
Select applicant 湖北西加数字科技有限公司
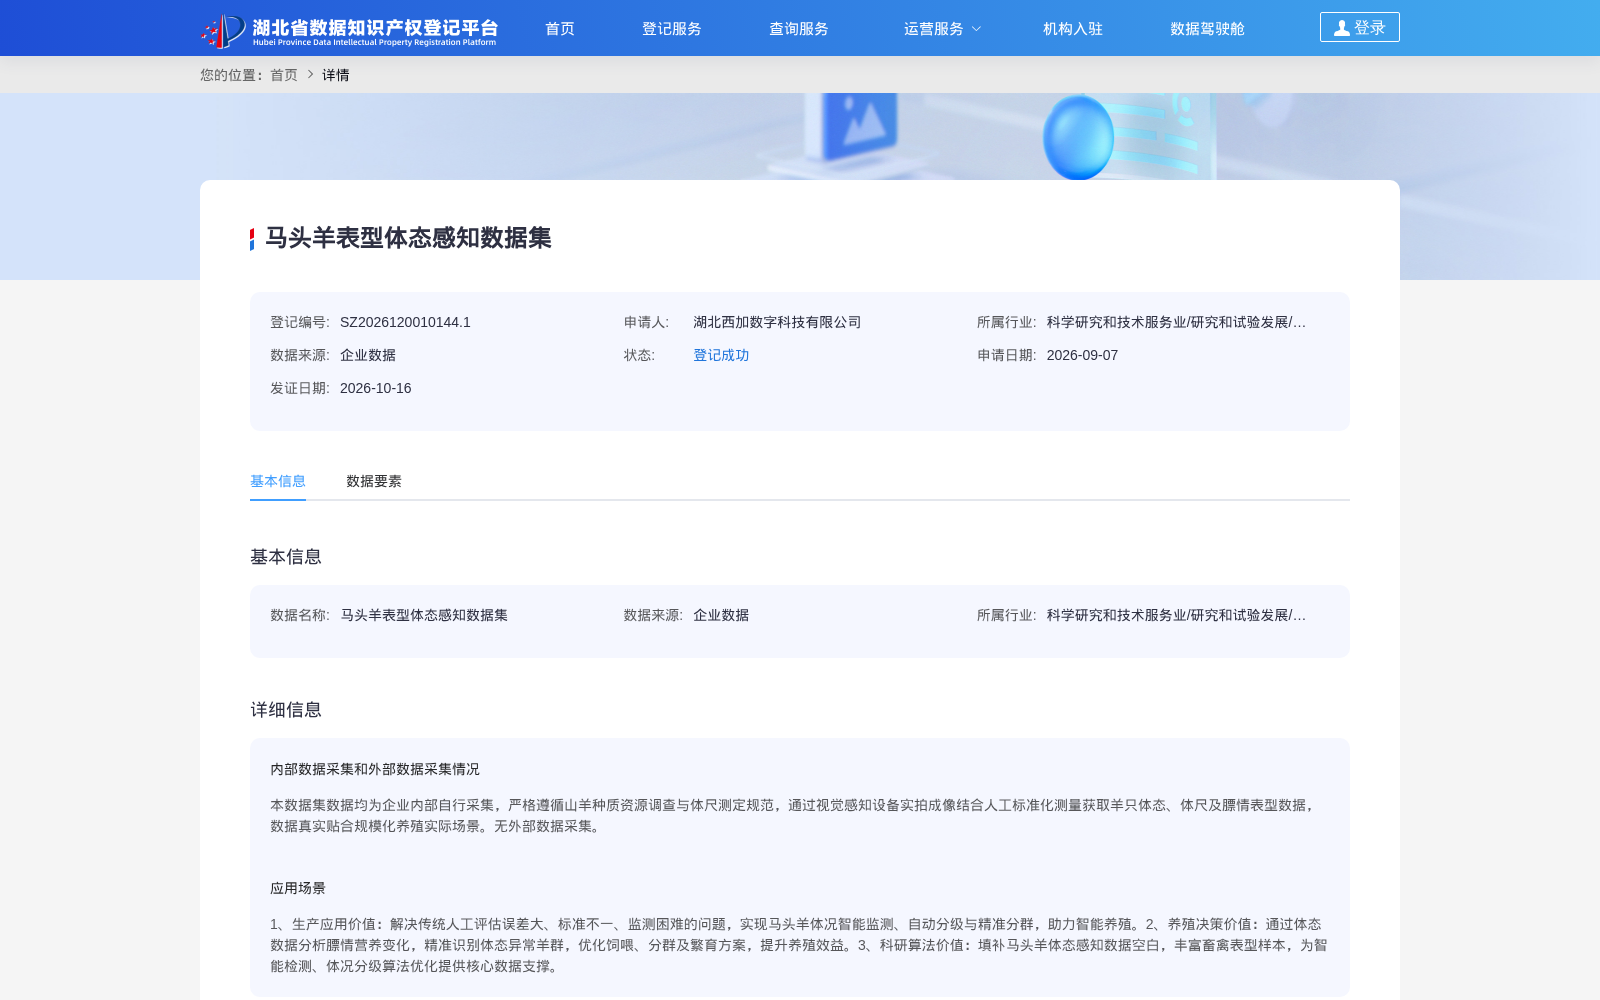coord(777,322)
